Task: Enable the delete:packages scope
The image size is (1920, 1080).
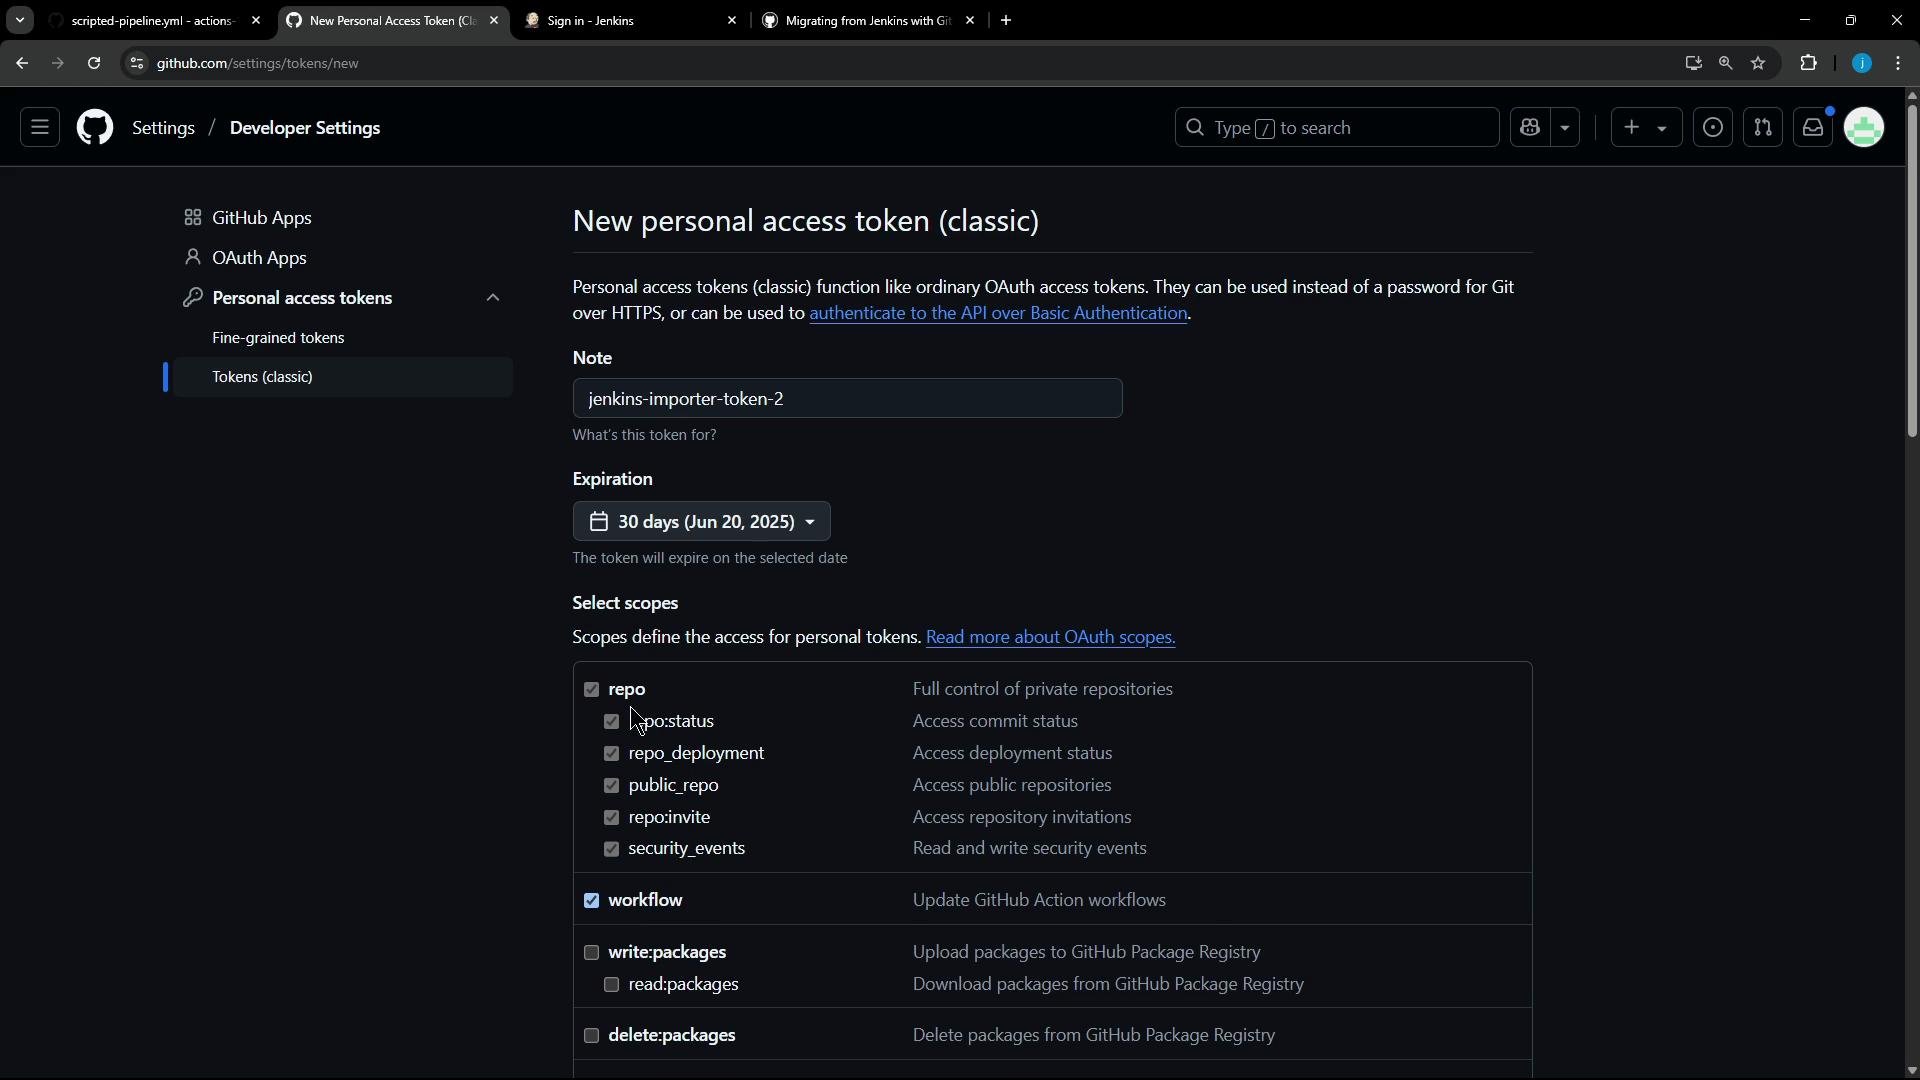Action: click(x=591, y=1035)
